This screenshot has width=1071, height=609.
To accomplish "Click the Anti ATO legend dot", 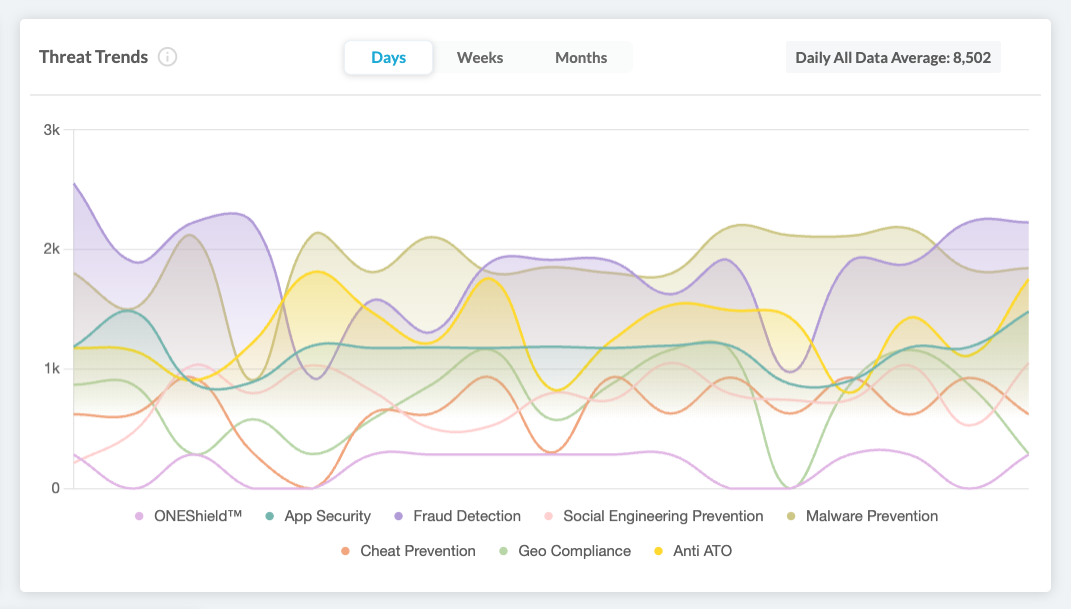I will (658, 551).
